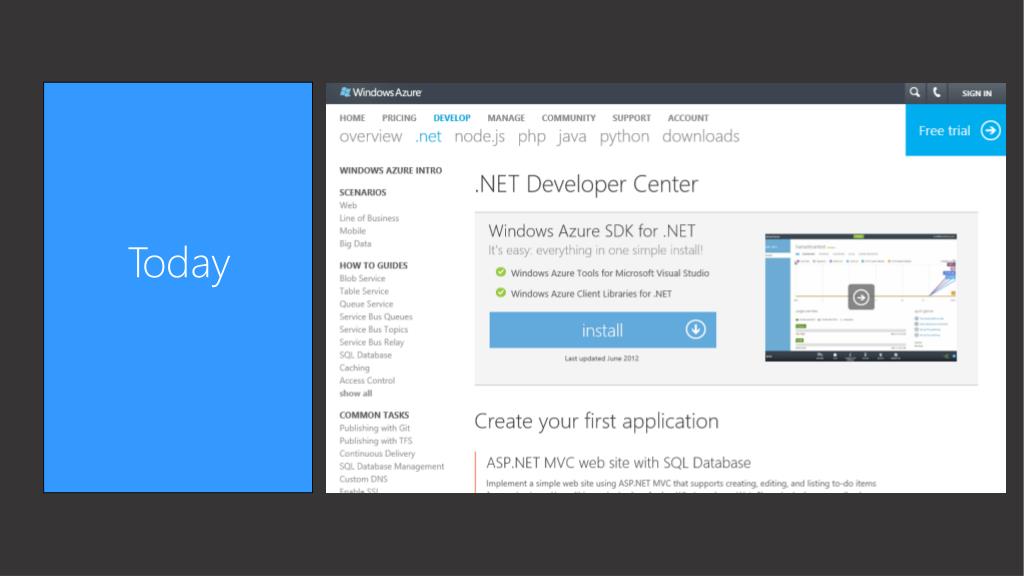Click '.NET Developer Center' page title
Viewport: 1024px width, 576px height.
coord(586,184)
